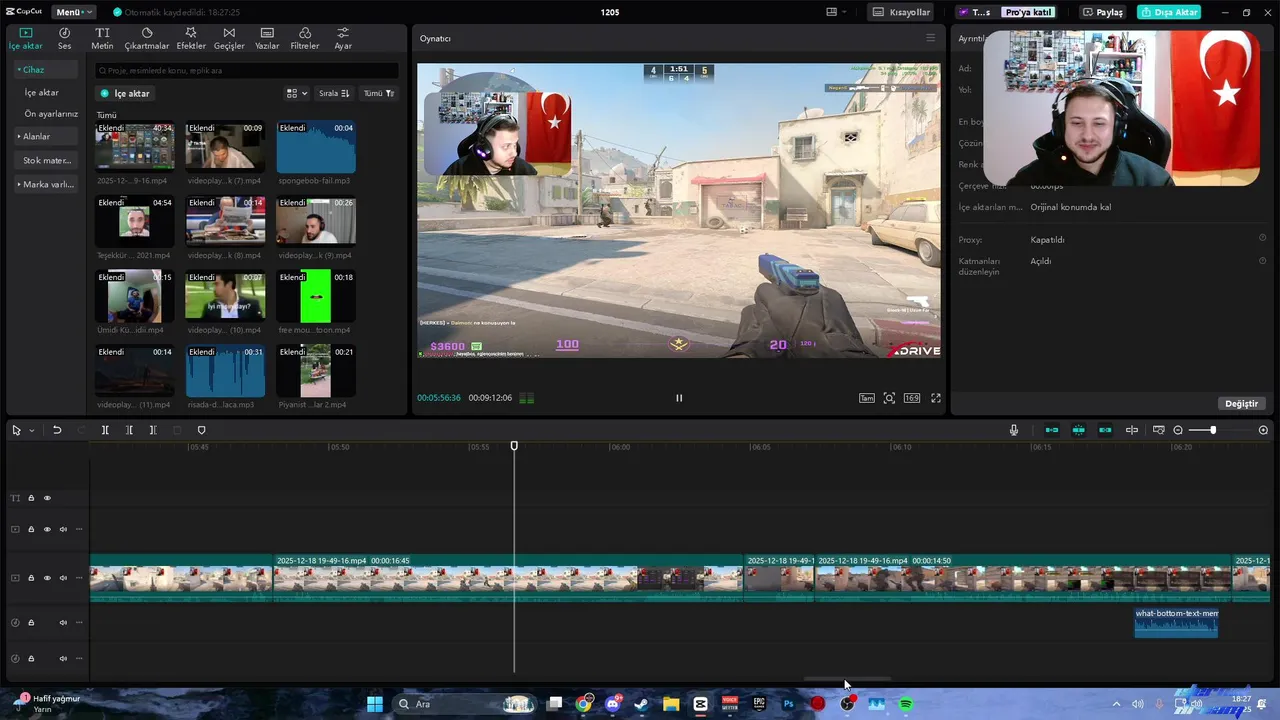Zoom out the timeline with minus icon

pos(1178,430)
